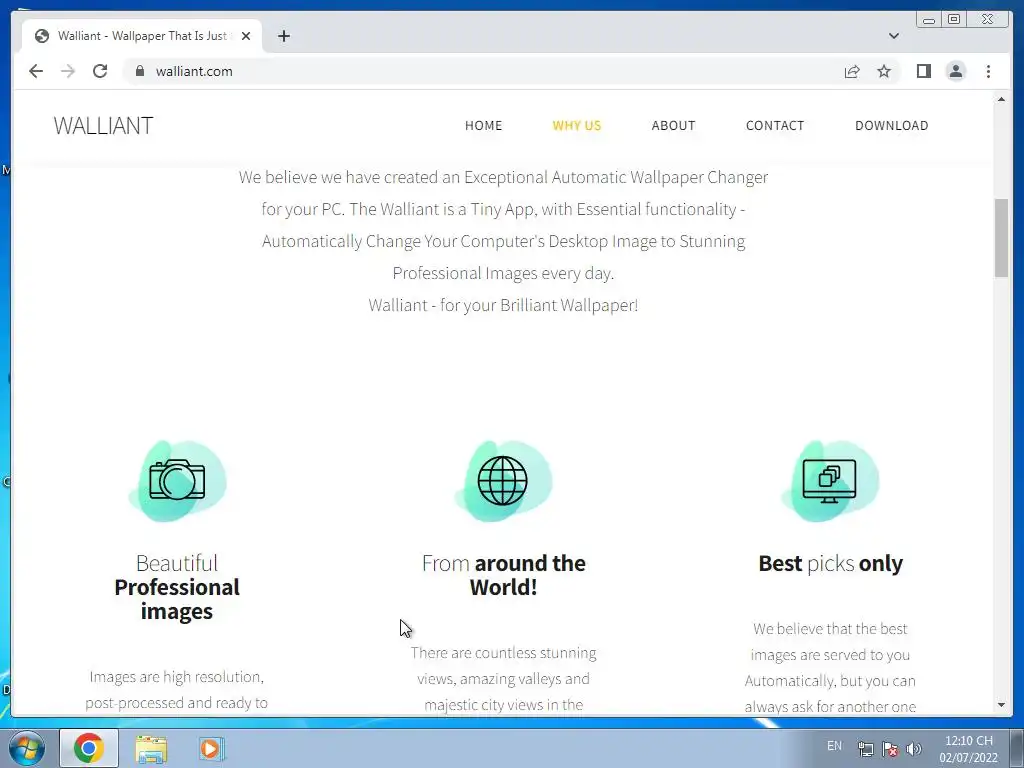Open Chrome's three-dot menu

[x=988, y=71]
